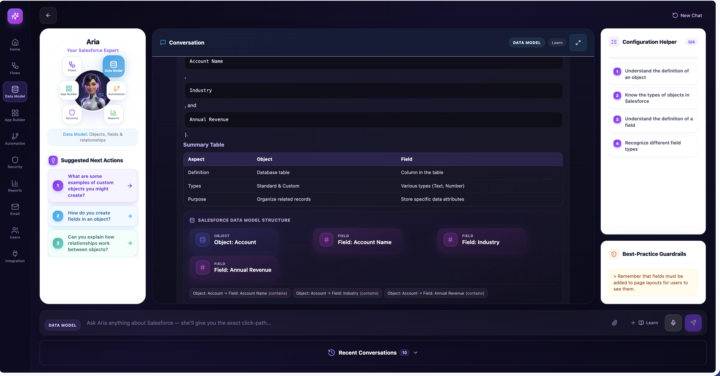Open Home in the left sidebar

pyautogui.click(x=15, y=45)
